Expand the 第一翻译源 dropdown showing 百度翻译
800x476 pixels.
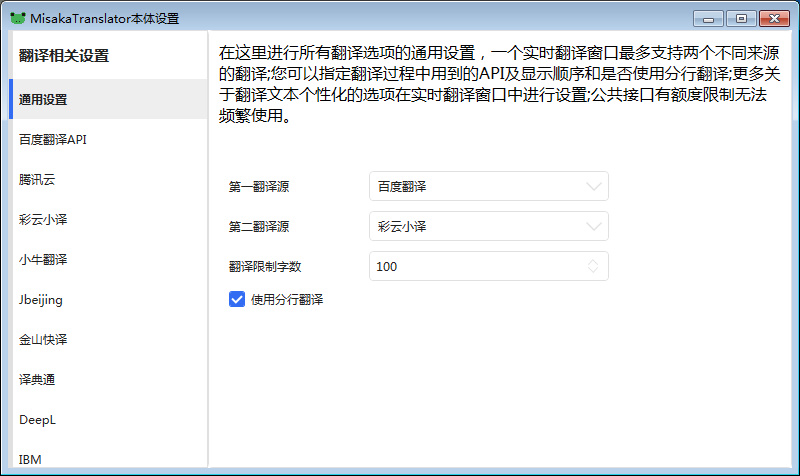tap(488, 186)
